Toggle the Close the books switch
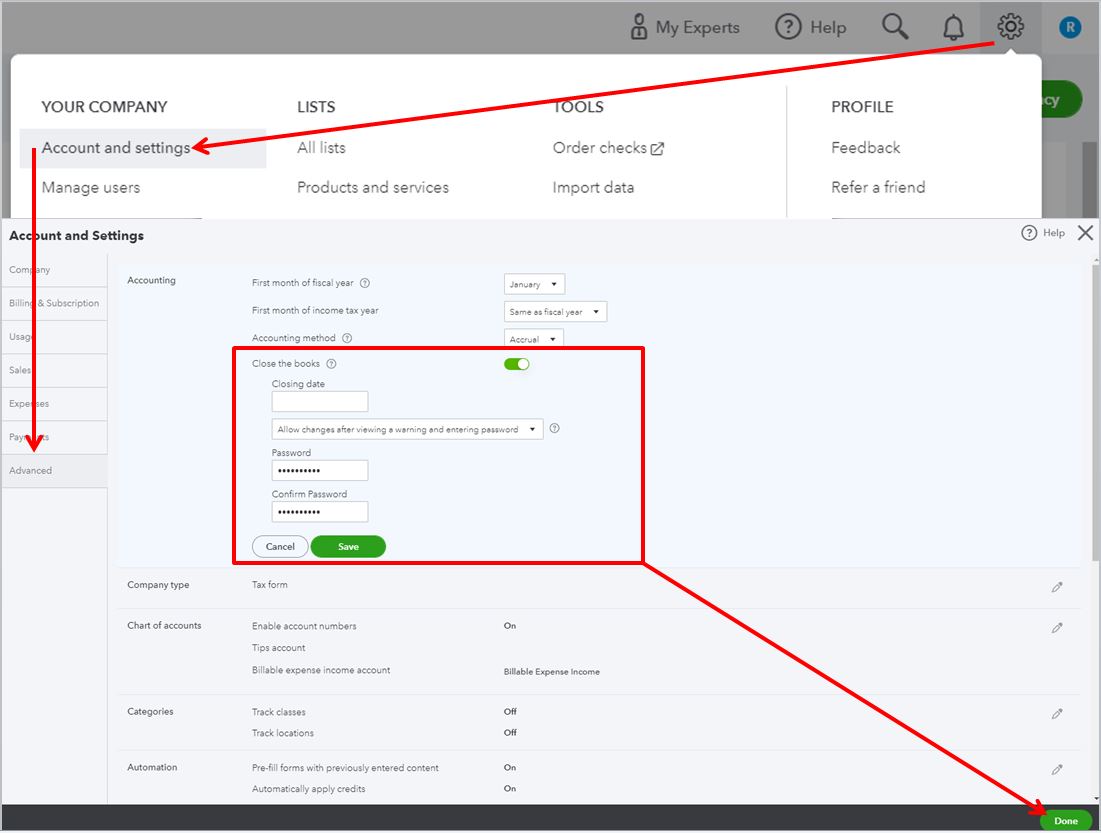 (516, 364)
